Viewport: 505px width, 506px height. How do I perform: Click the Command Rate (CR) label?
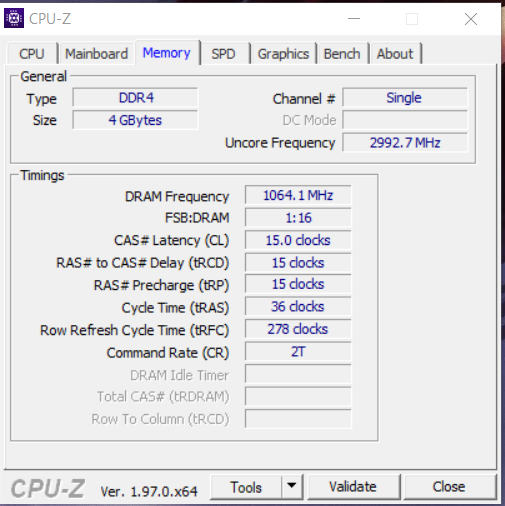tap(168, 353)
